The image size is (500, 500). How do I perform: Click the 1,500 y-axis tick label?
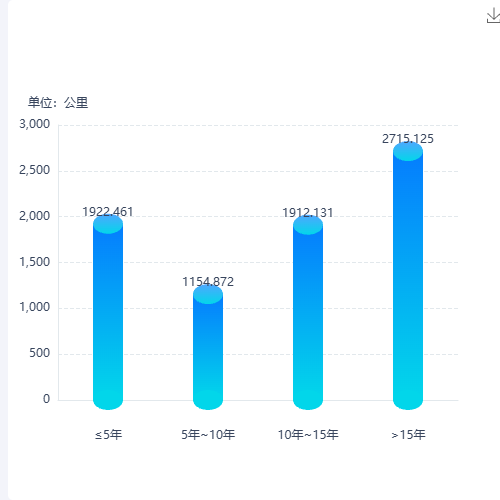34,262
